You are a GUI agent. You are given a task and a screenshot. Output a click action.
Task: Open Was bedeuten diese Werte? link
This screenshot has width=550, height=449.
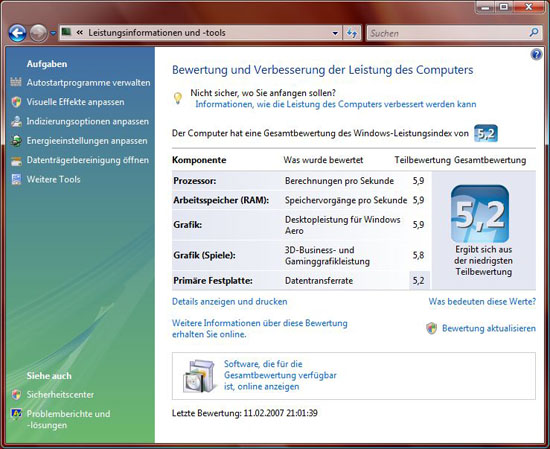coord(482,302)
